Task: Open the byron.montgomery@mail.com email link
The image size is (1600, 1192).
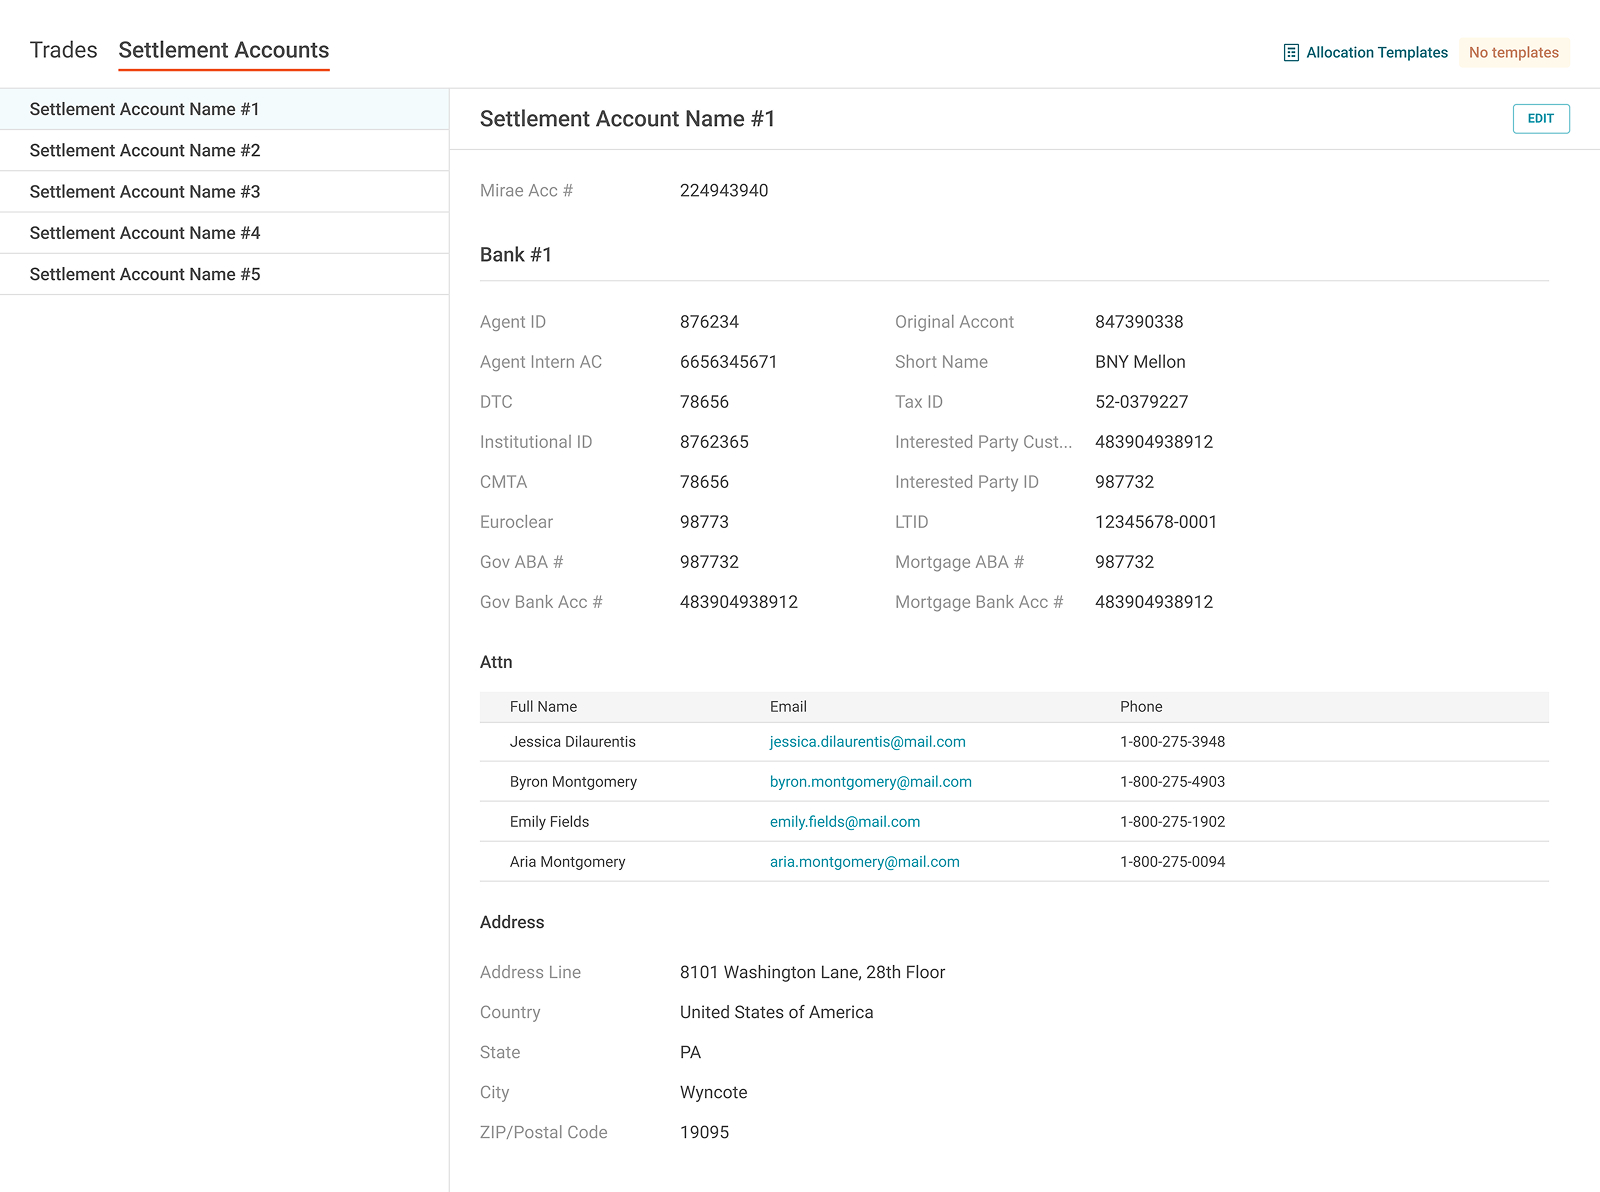Action: click(x=871, y=782)
